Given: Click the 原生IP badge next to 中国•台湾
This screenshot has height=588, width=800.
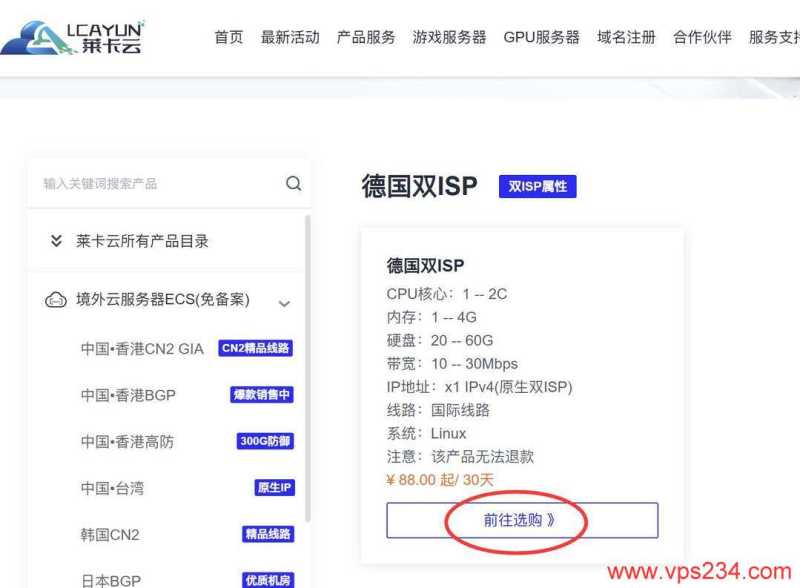Looking at the screenshot, I should pyautogui.click(x=275, y=487).
